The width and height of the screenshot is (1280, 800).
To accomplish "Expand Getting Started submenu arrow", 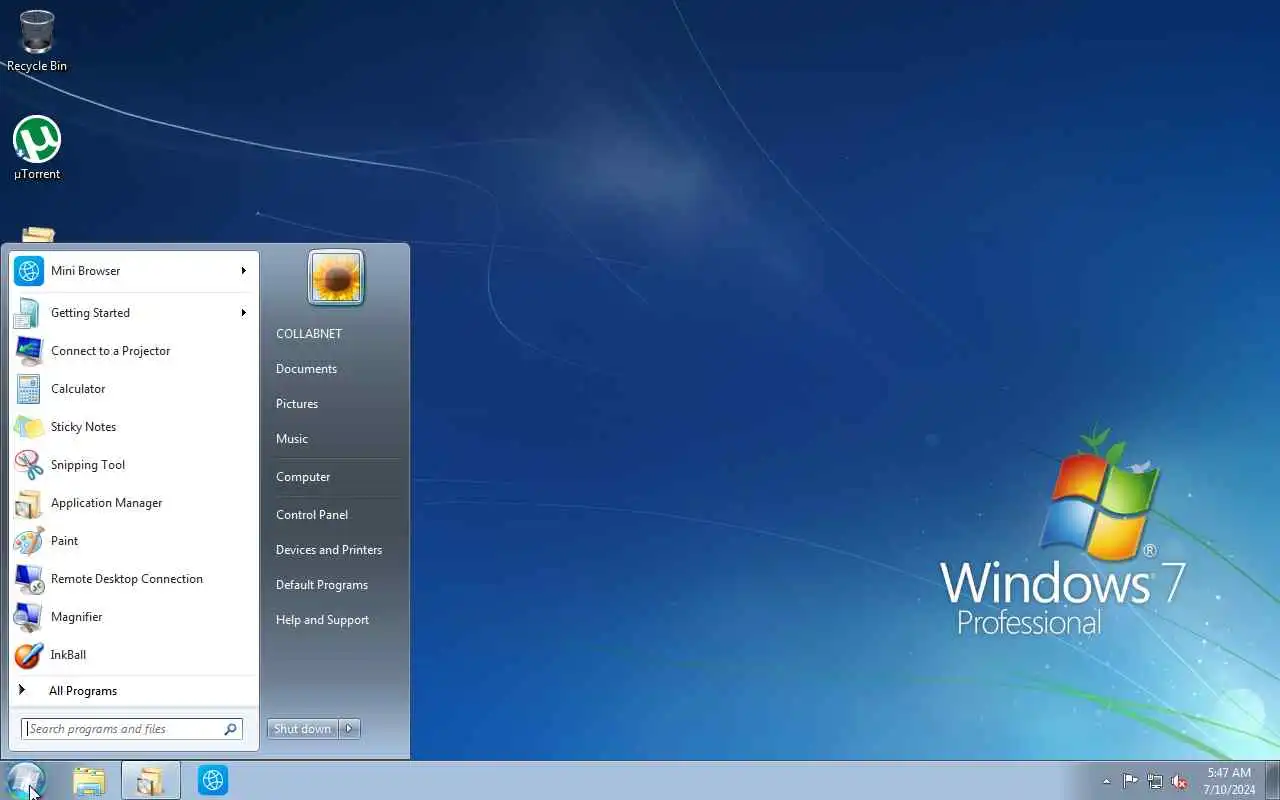I will tap(243, 313).
